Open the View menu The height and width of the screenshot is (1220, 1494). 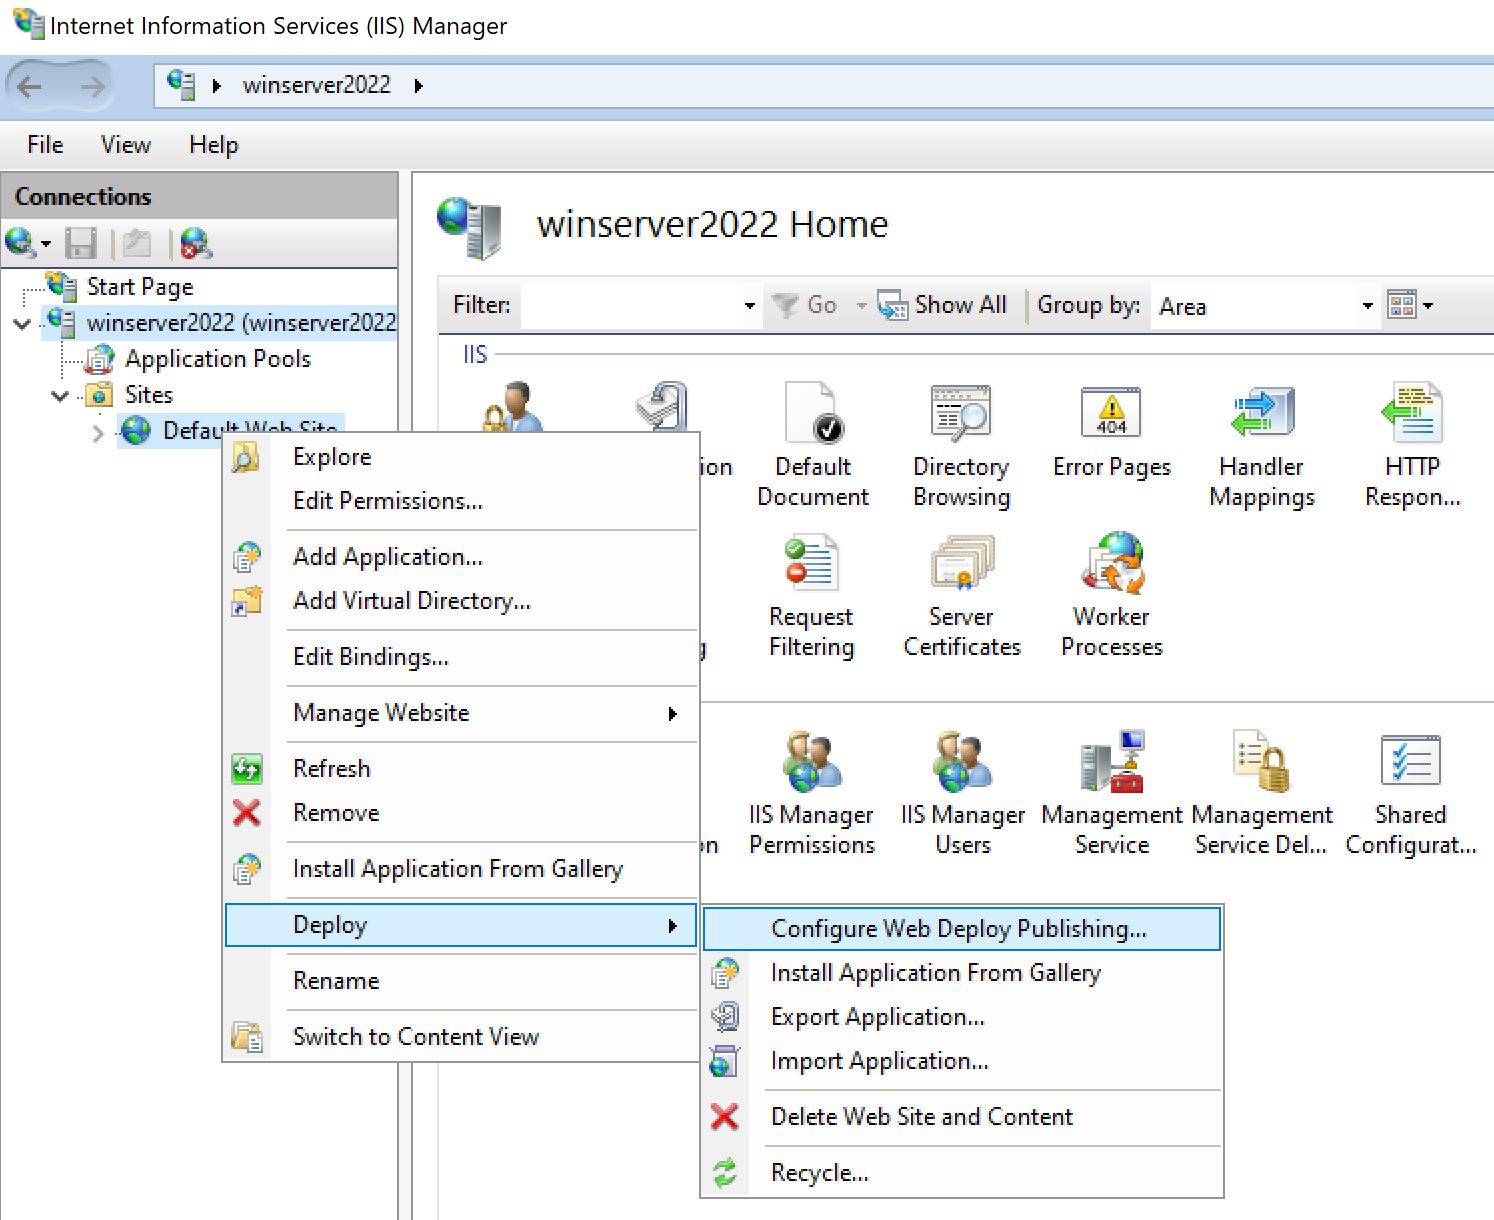(124, 145)
